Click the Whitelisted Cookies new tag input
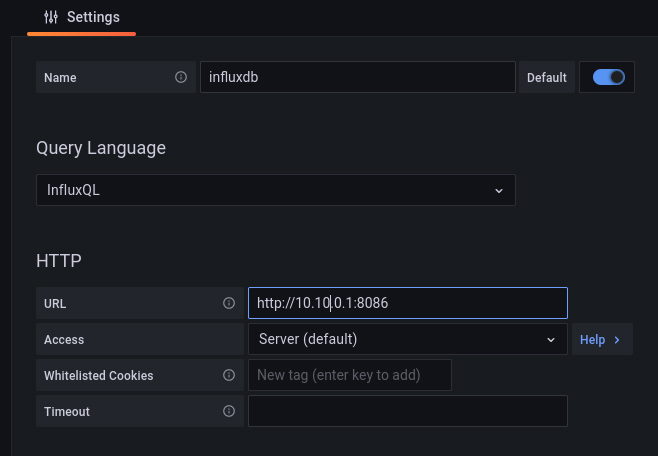658x456 pixels. 350,375
